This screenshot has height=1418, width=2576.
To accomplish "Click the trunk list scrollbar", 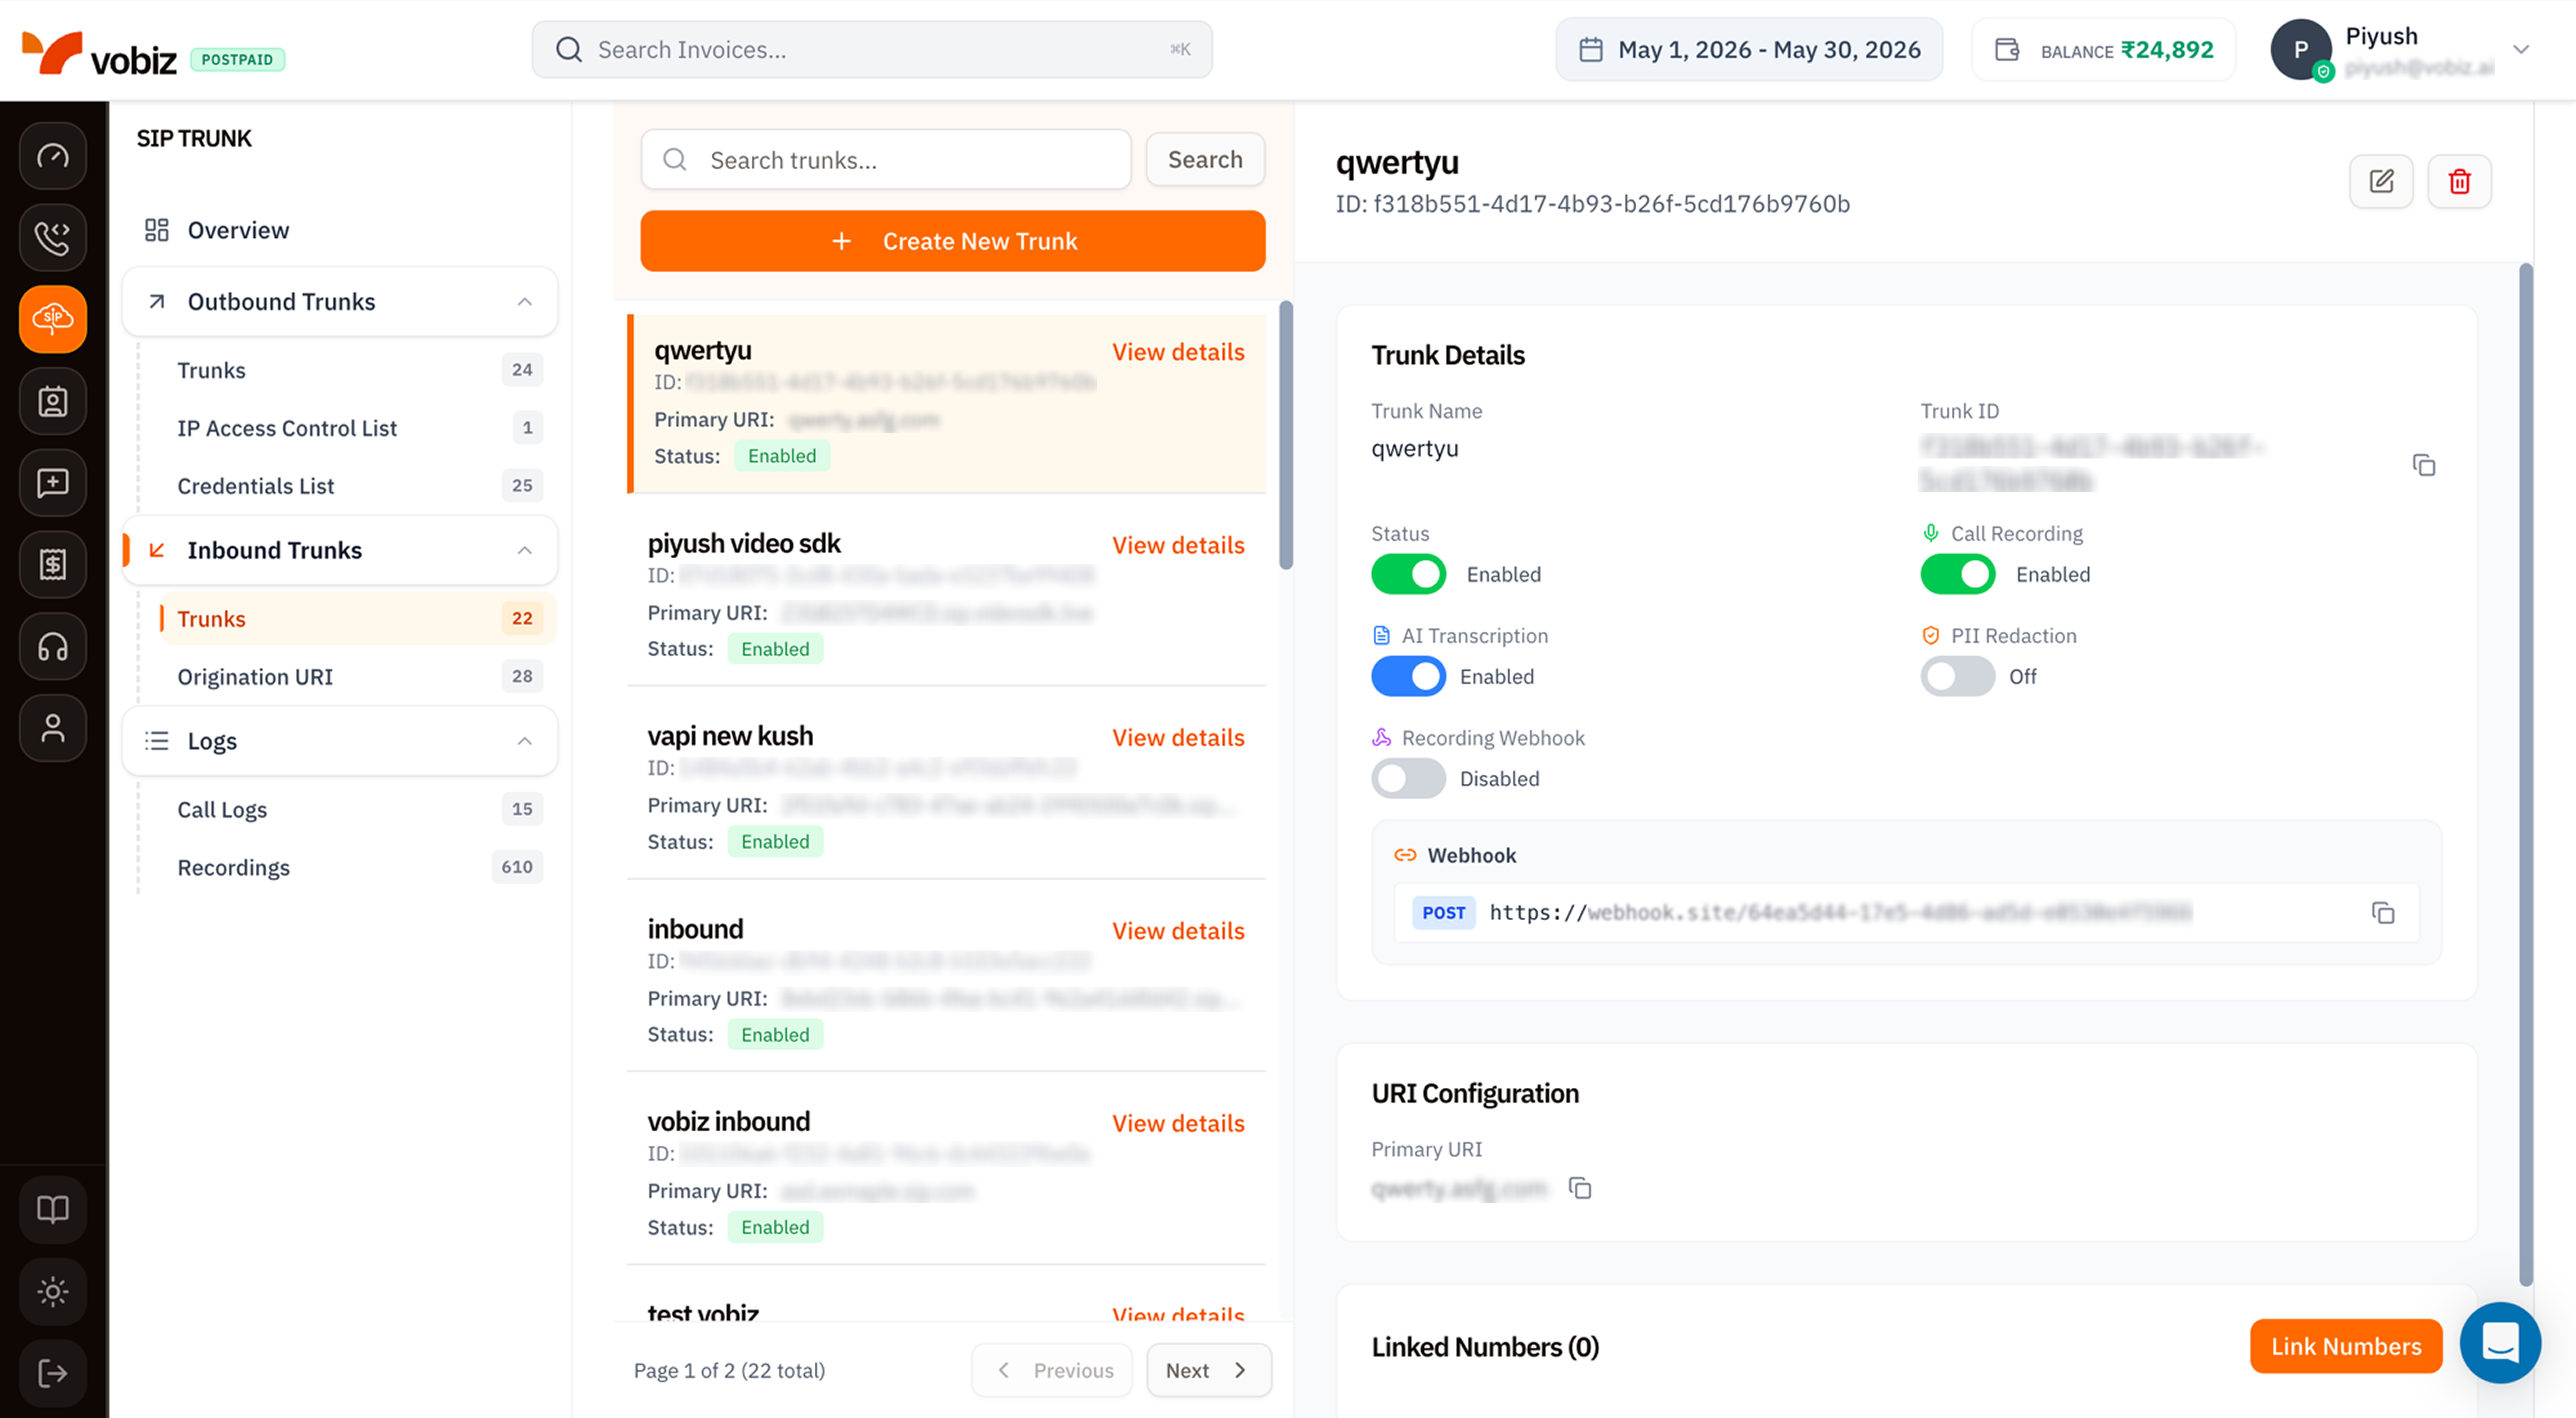I will [1286, 435].
